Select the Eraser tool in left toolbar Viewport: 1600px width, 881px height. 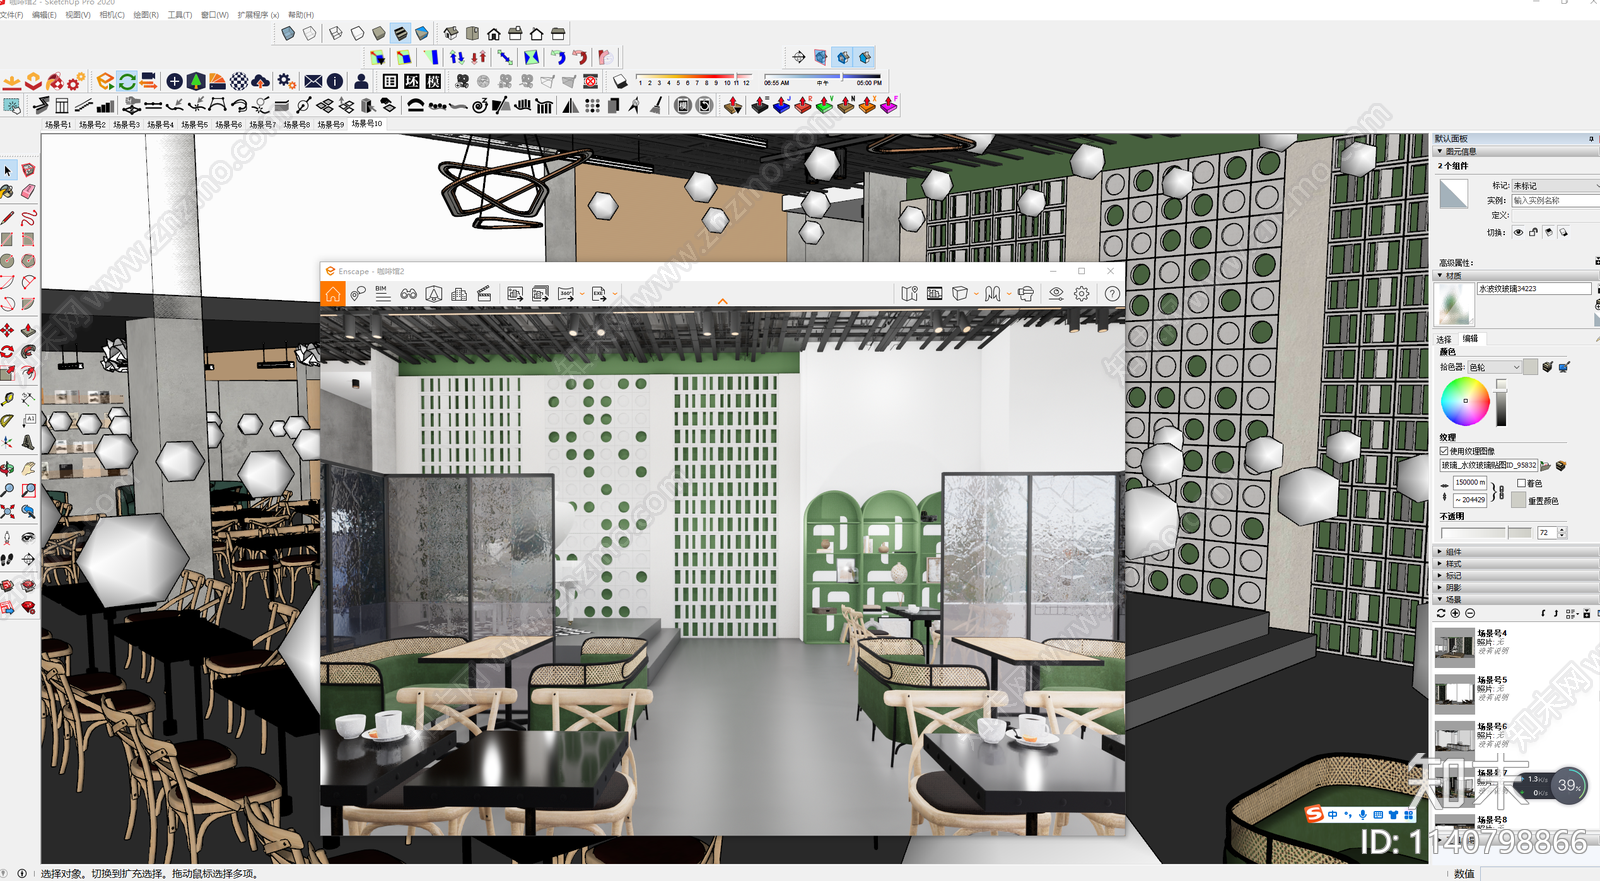click(28, 191)
